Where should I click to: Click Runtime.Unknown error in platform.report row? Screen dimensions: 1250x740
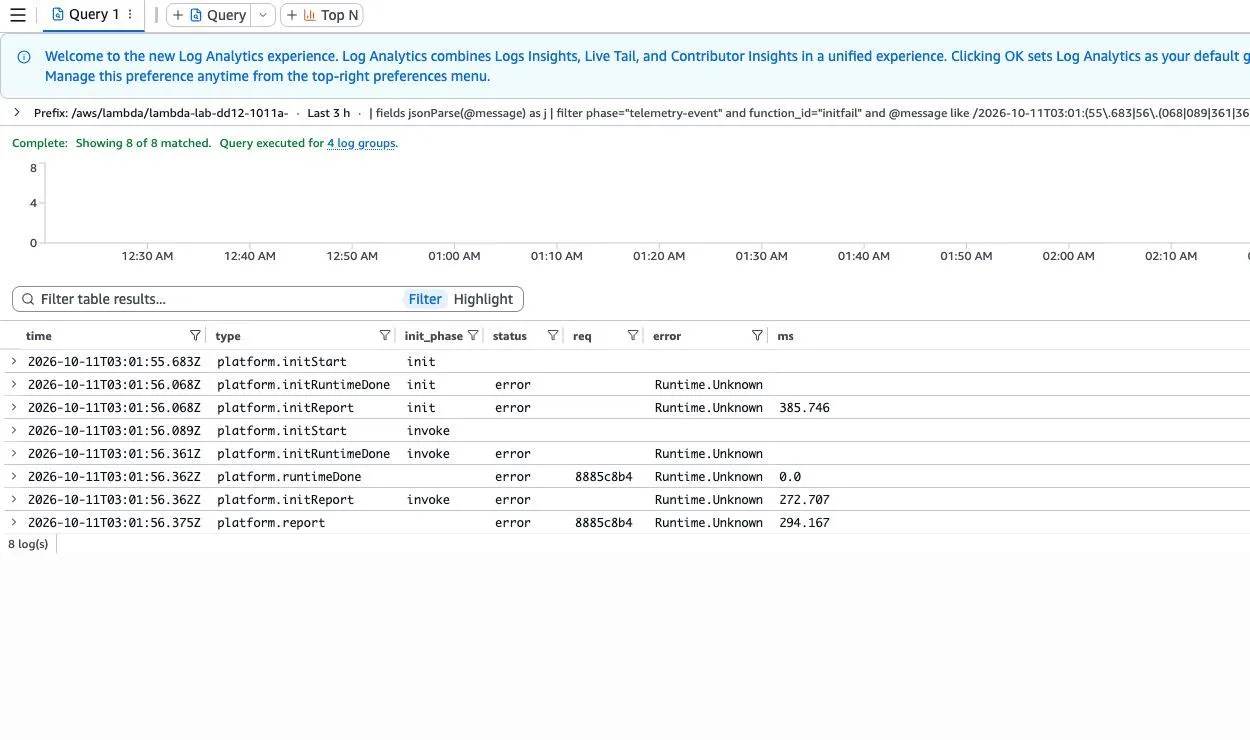pyautogui.click(x=709, y=523)
